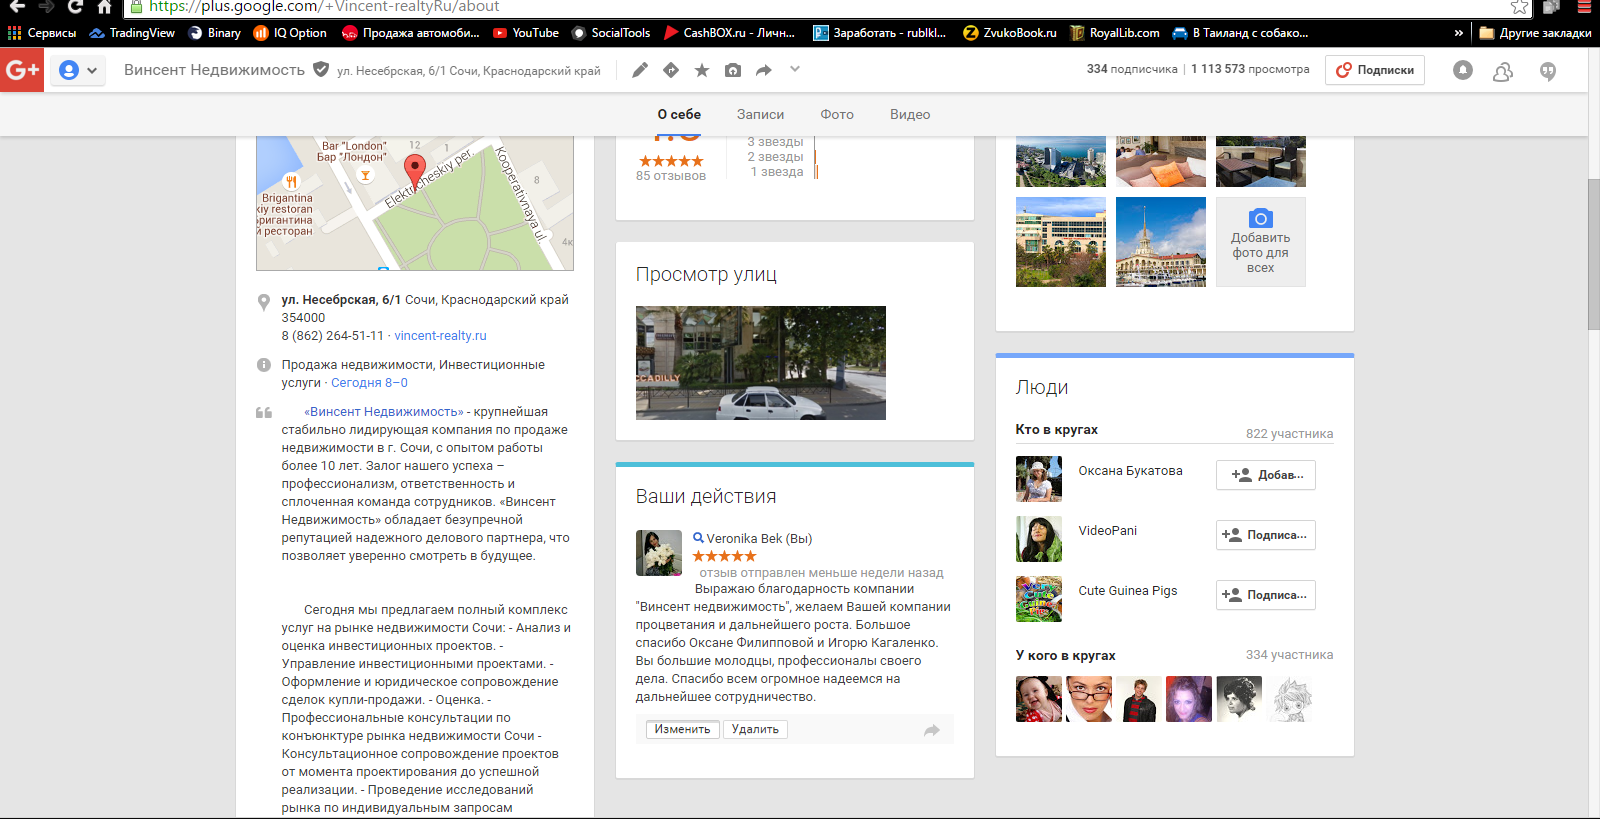
Task: Click the Добавить фото для всех tile
Action: [x=1261, y=242]
